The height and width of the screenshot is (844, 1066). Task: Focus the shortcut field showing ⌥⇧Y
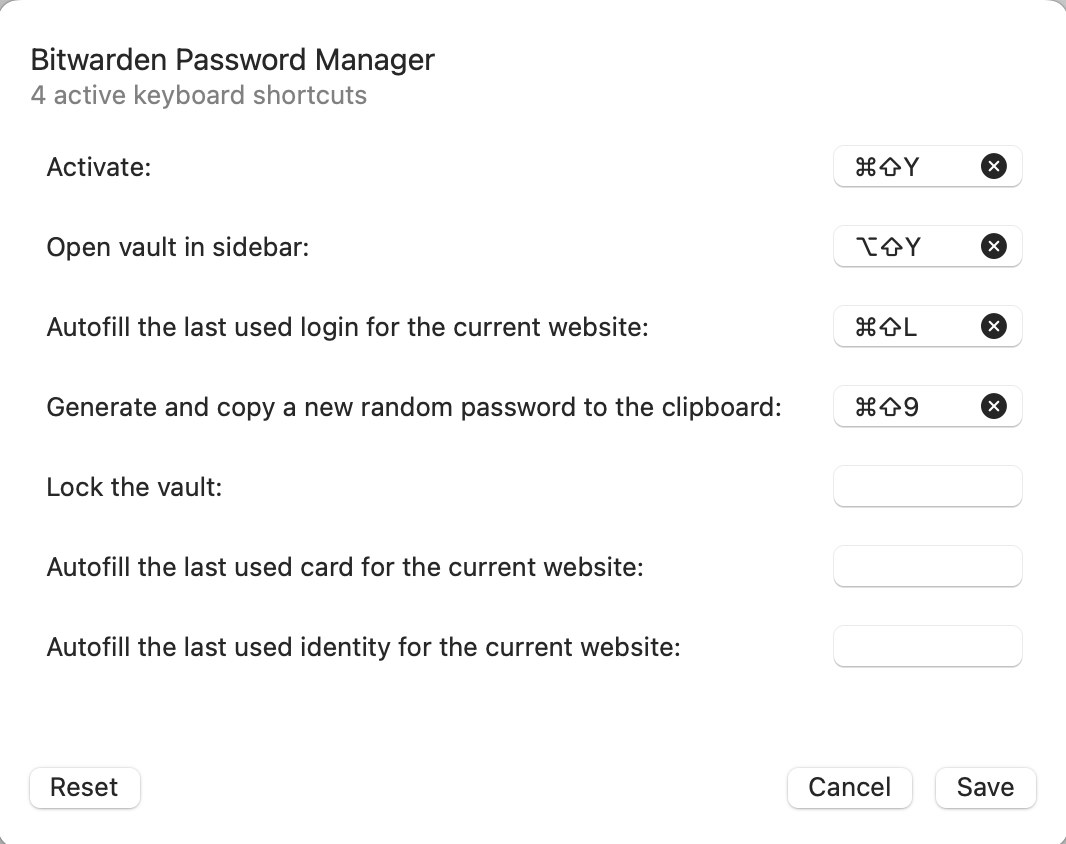coord(900,247)
